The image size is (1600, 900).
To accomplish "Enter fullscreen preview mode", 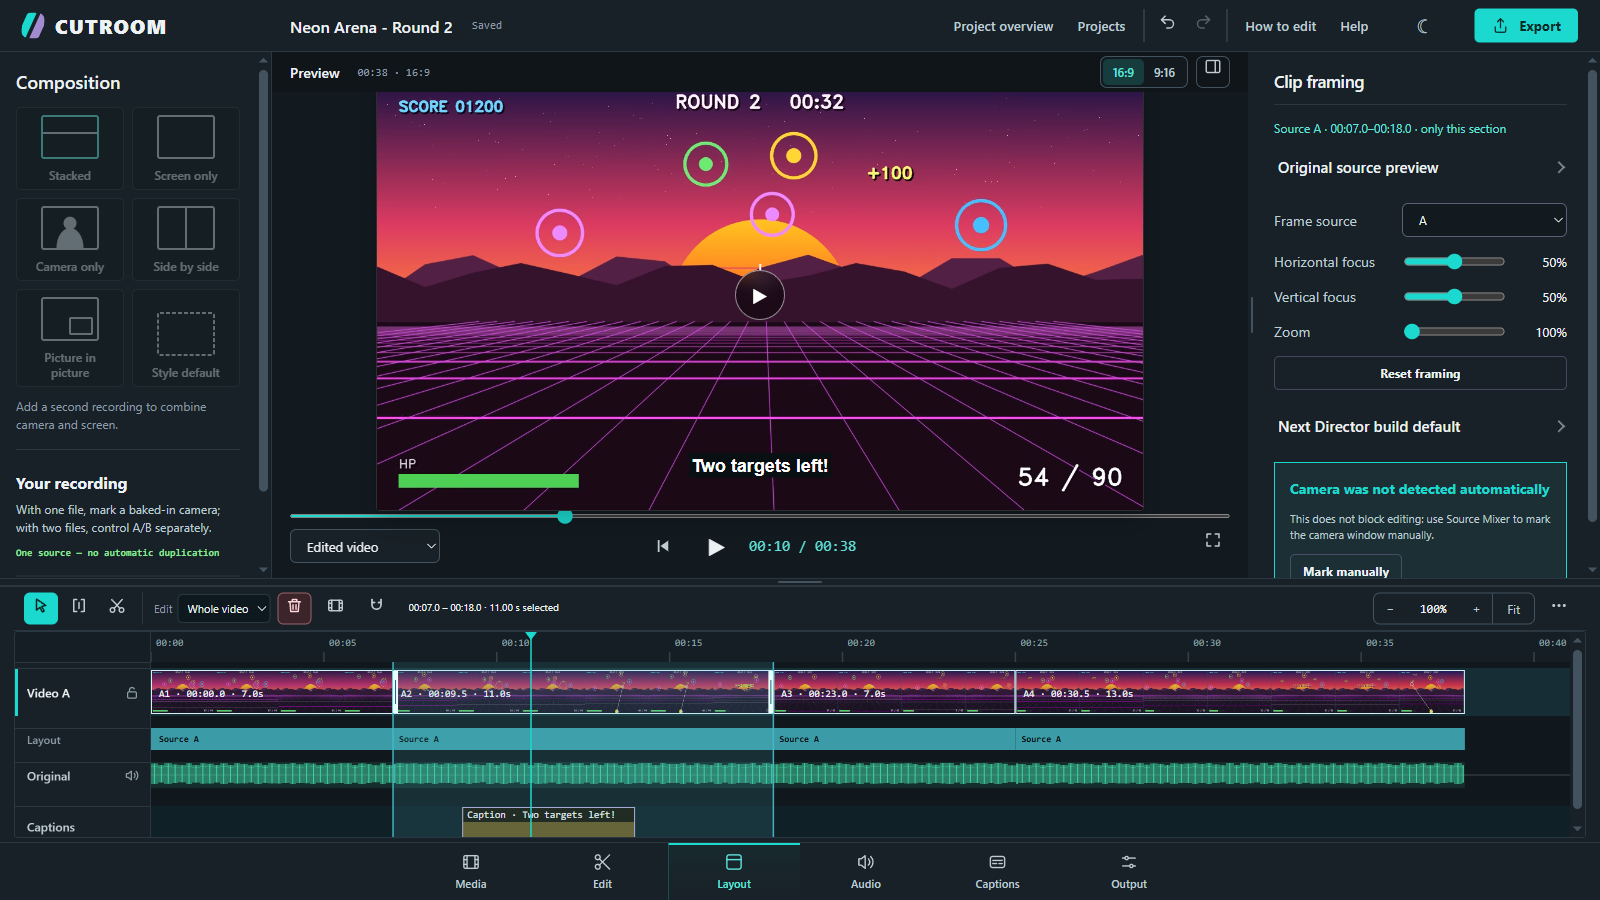I will pyautogui.click(x=1213, y=540).
